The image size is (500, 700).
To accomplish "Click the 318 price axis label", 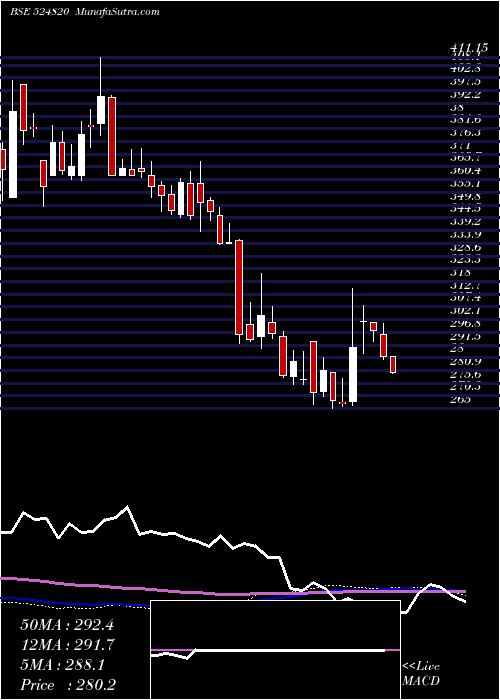I will [460, 272].
